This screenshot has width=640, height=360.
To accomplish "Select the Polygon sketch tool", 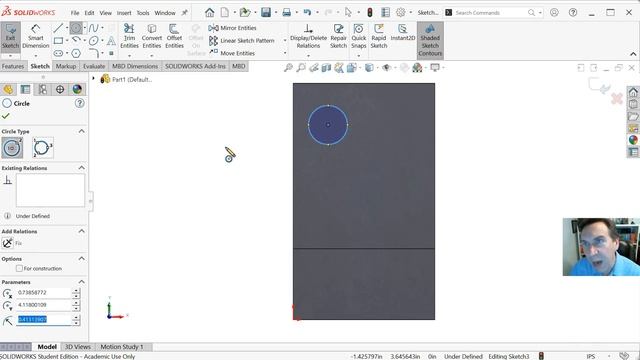I will (76, 53).
